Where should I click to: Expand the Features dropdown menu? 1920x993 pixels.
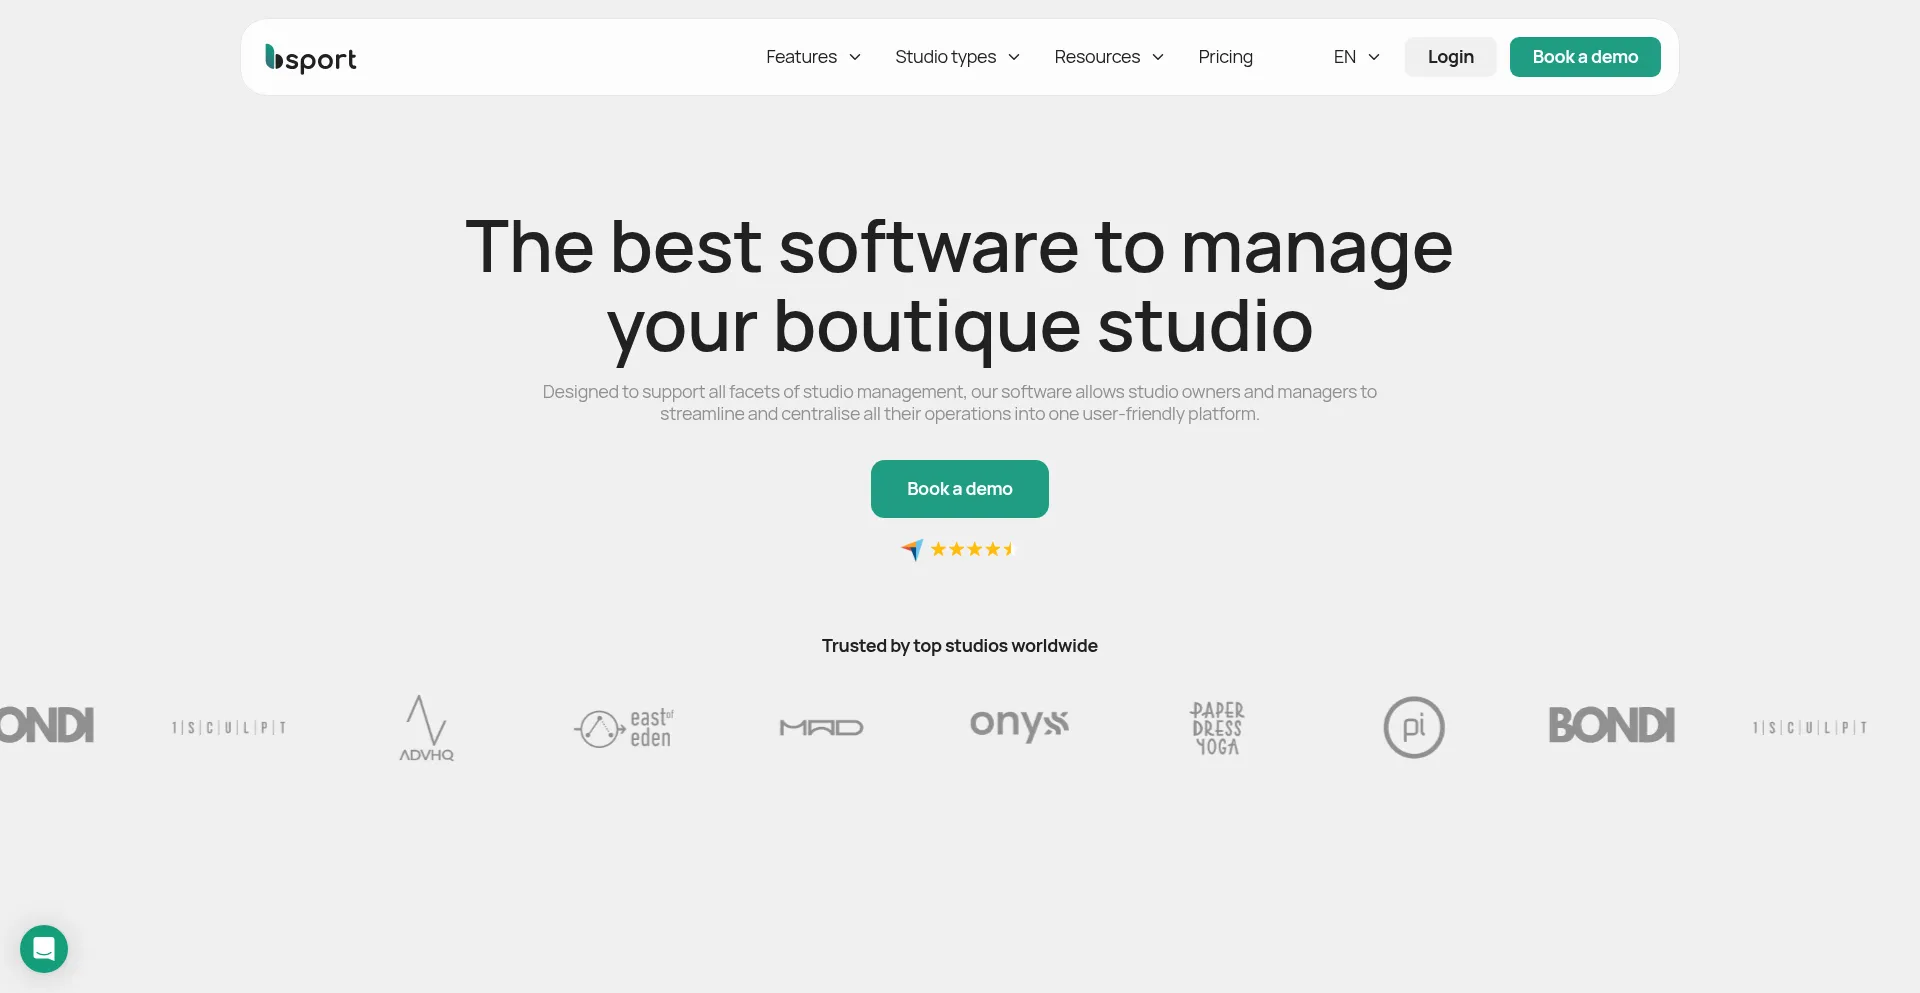pyautogui.click(x=812, y=57)
